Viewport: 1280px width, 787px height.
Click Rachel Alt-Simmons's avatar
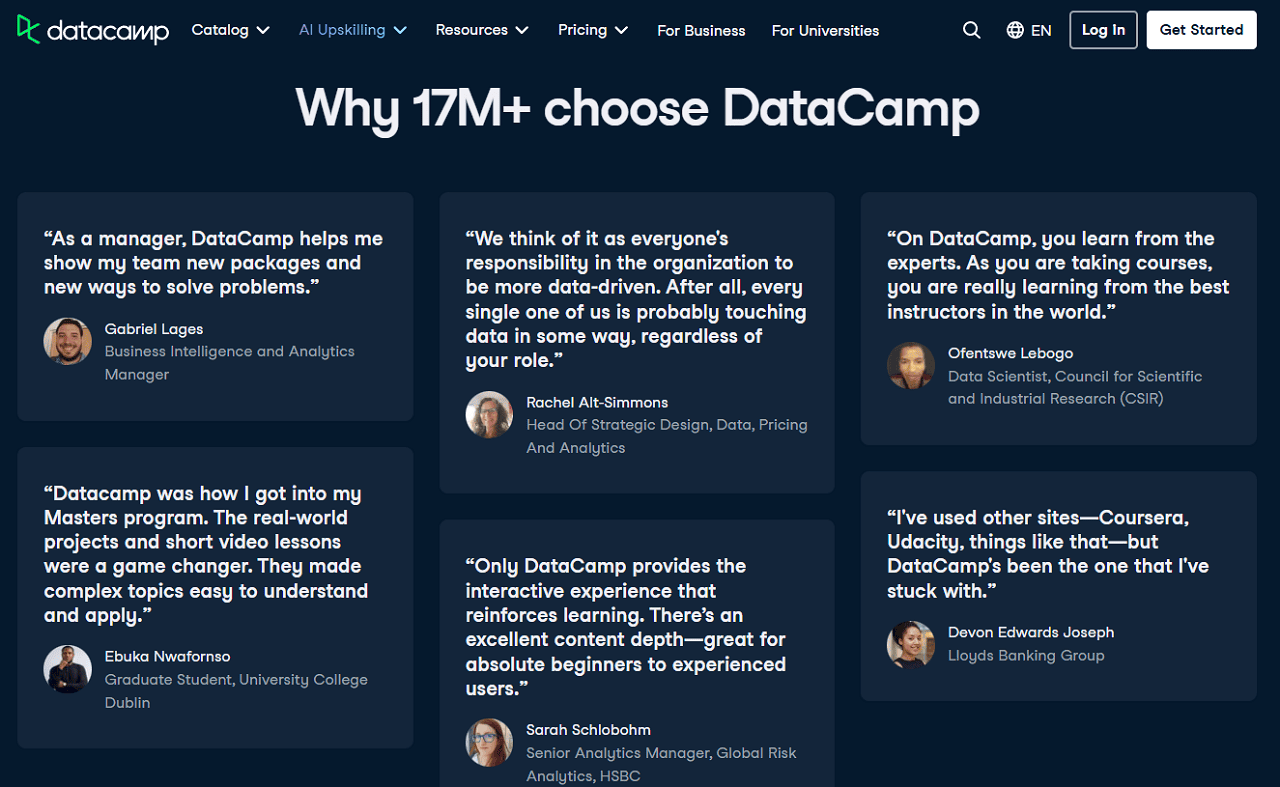coord(489,413)
